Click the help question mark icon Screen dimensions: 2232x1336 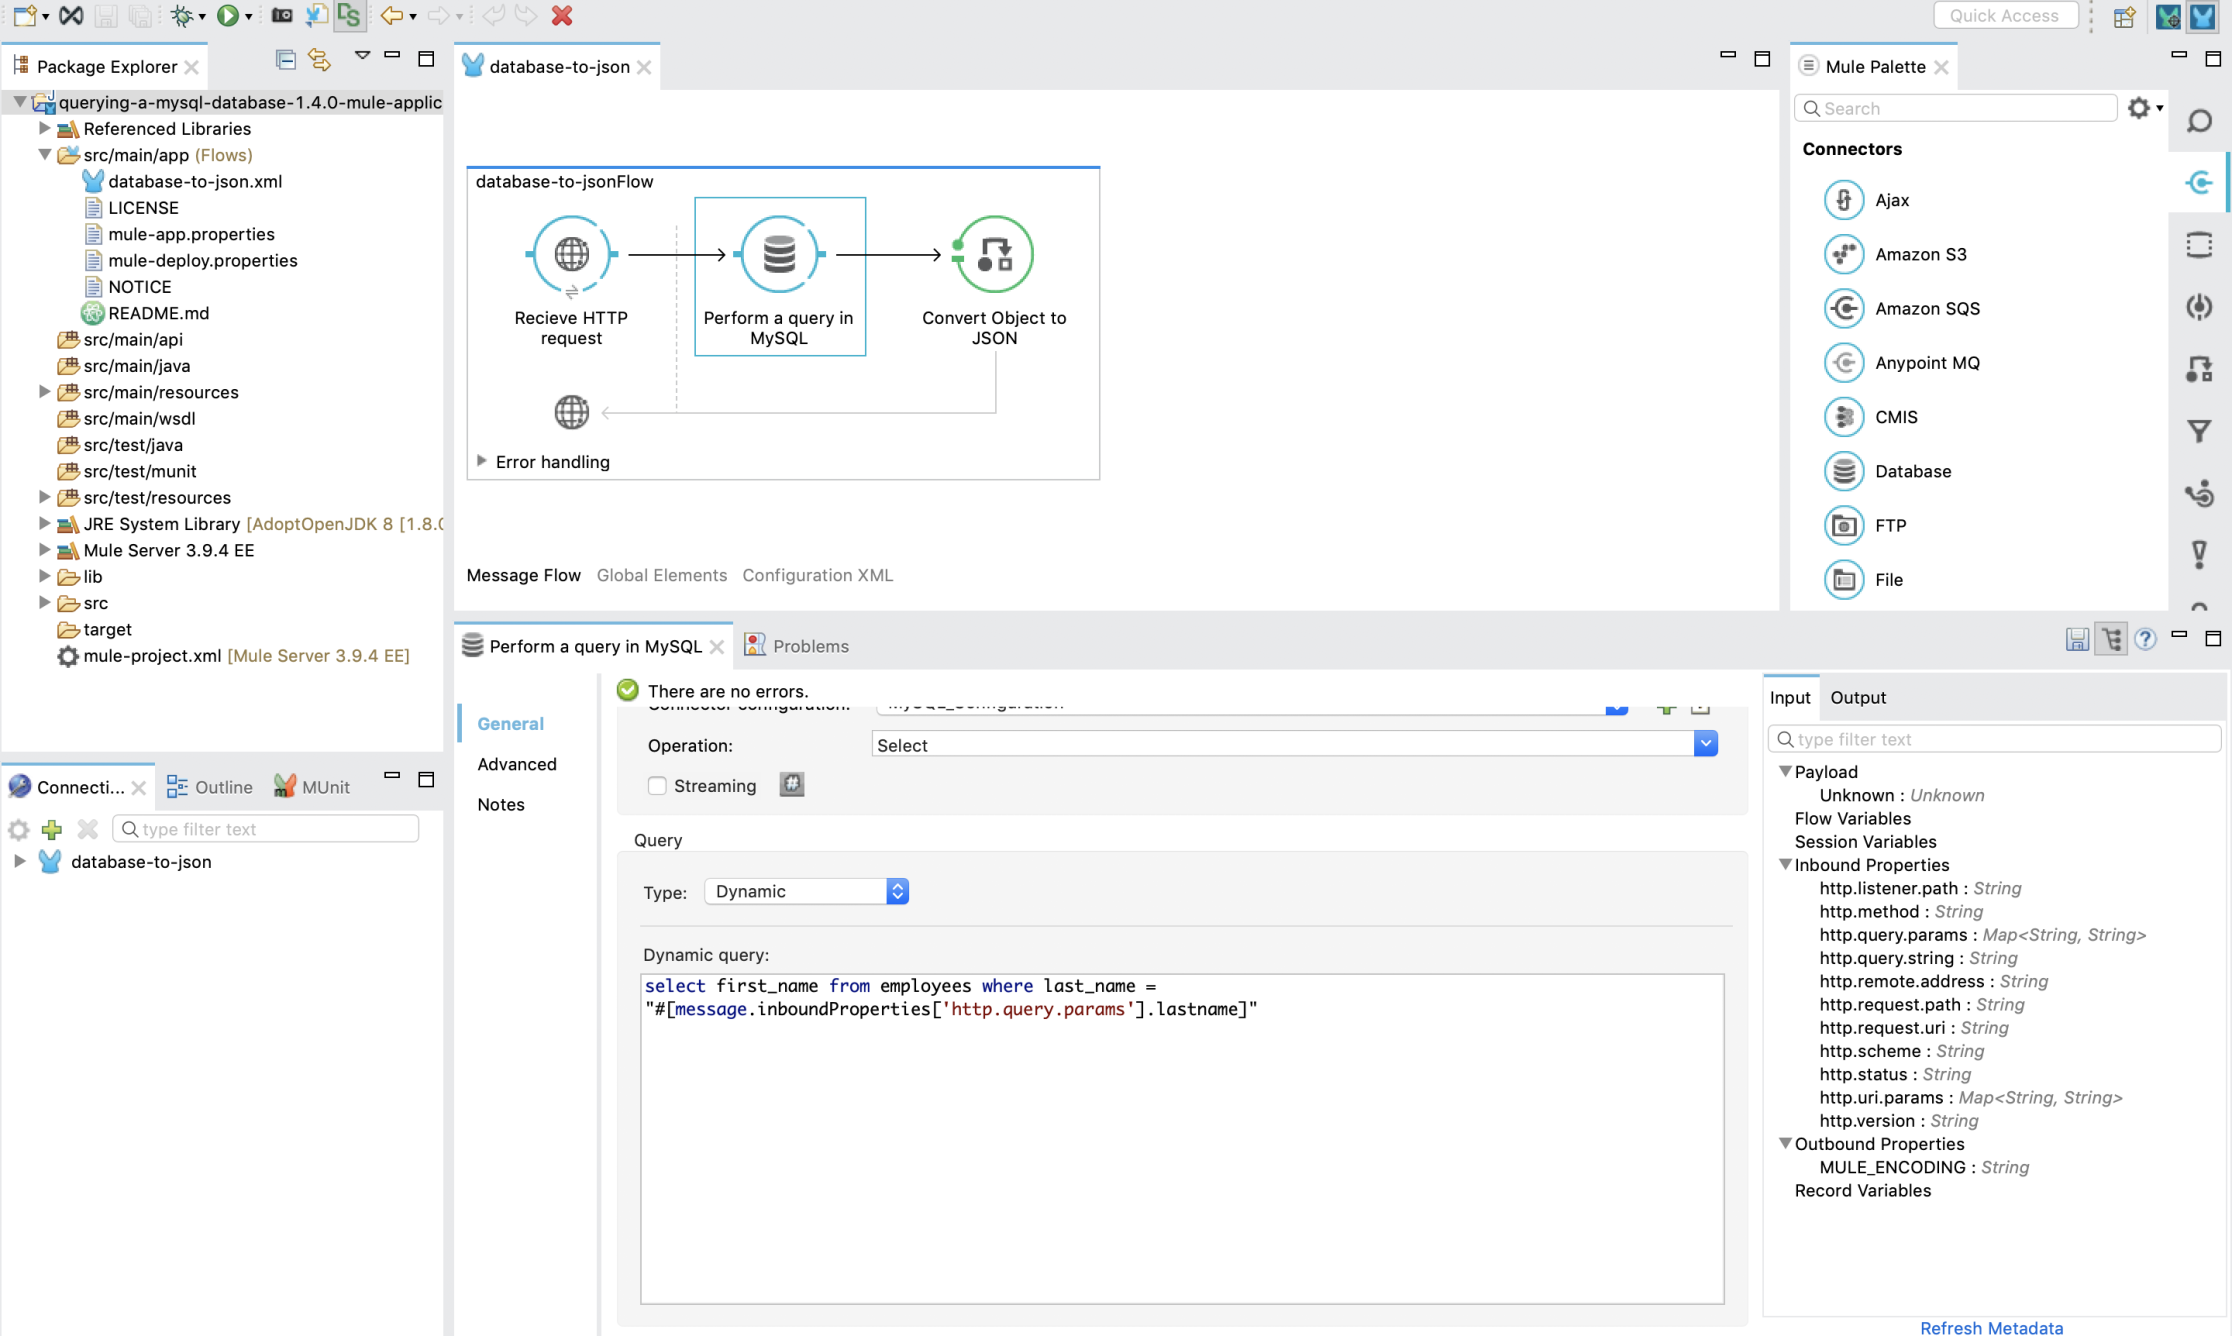(2145, 640)
